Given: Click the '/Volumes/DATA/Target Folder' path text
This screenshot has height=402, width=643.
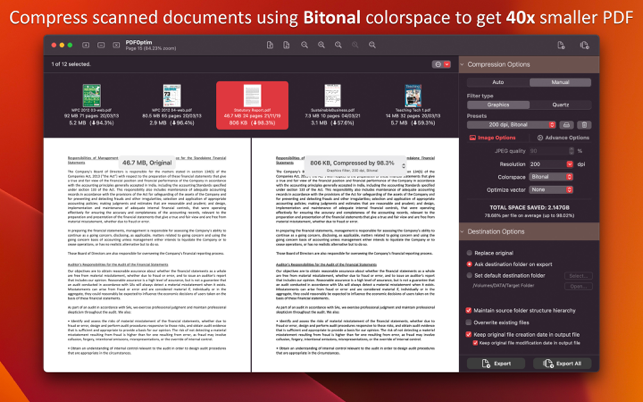Looking at the screenshot, I should coord(503,286).
